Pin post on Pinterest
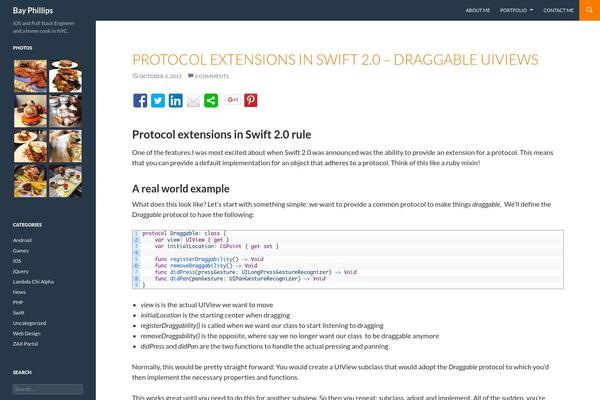 tap(251, 101)
